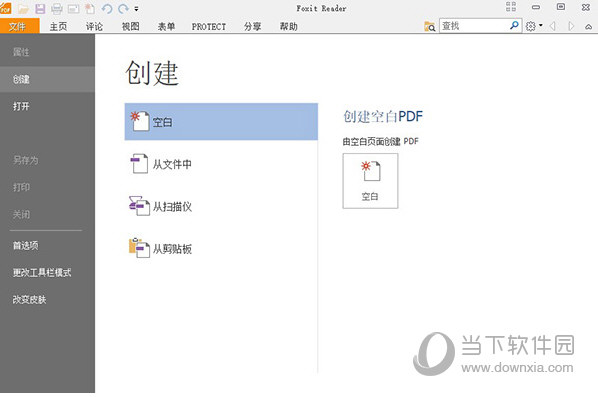Redo the last action
Viewport: 598px width, 397px height.
coord(123,8)
